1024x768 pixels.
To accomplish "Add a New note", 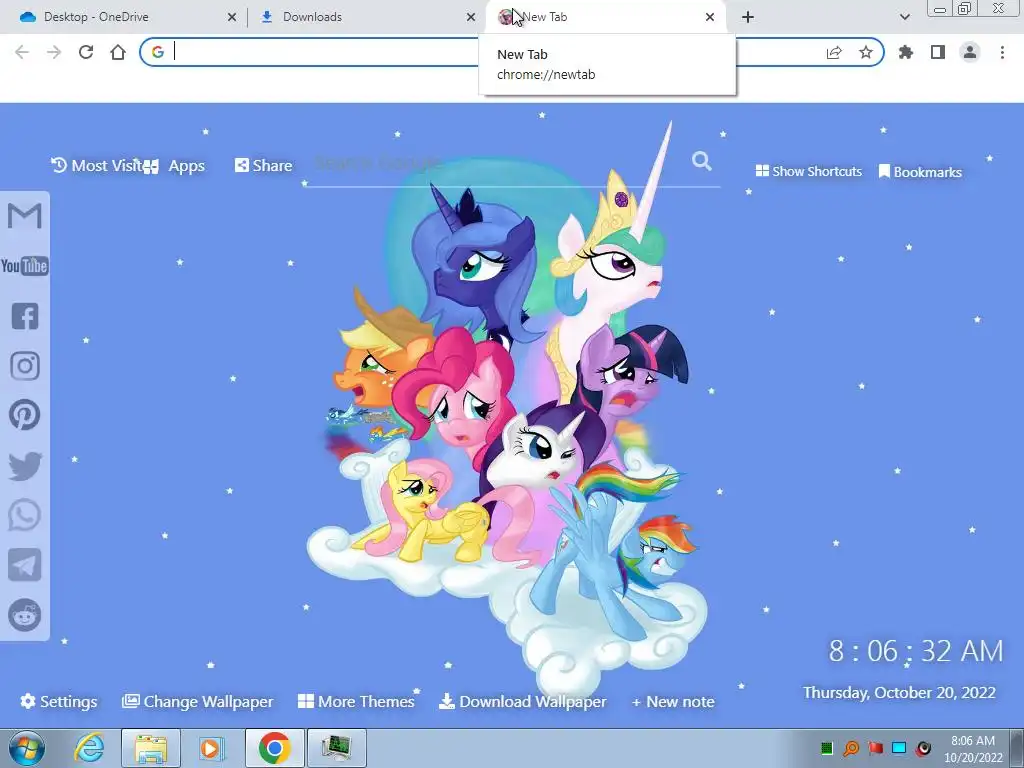I will (673, 701).
